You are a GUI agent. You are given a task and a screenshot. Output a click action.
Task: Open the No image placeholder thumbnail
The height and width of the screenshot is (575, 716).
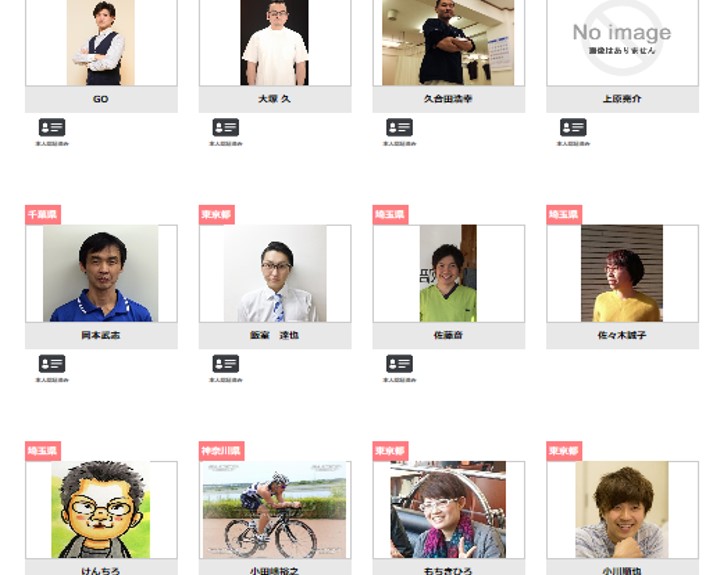[x=622, y=42]
